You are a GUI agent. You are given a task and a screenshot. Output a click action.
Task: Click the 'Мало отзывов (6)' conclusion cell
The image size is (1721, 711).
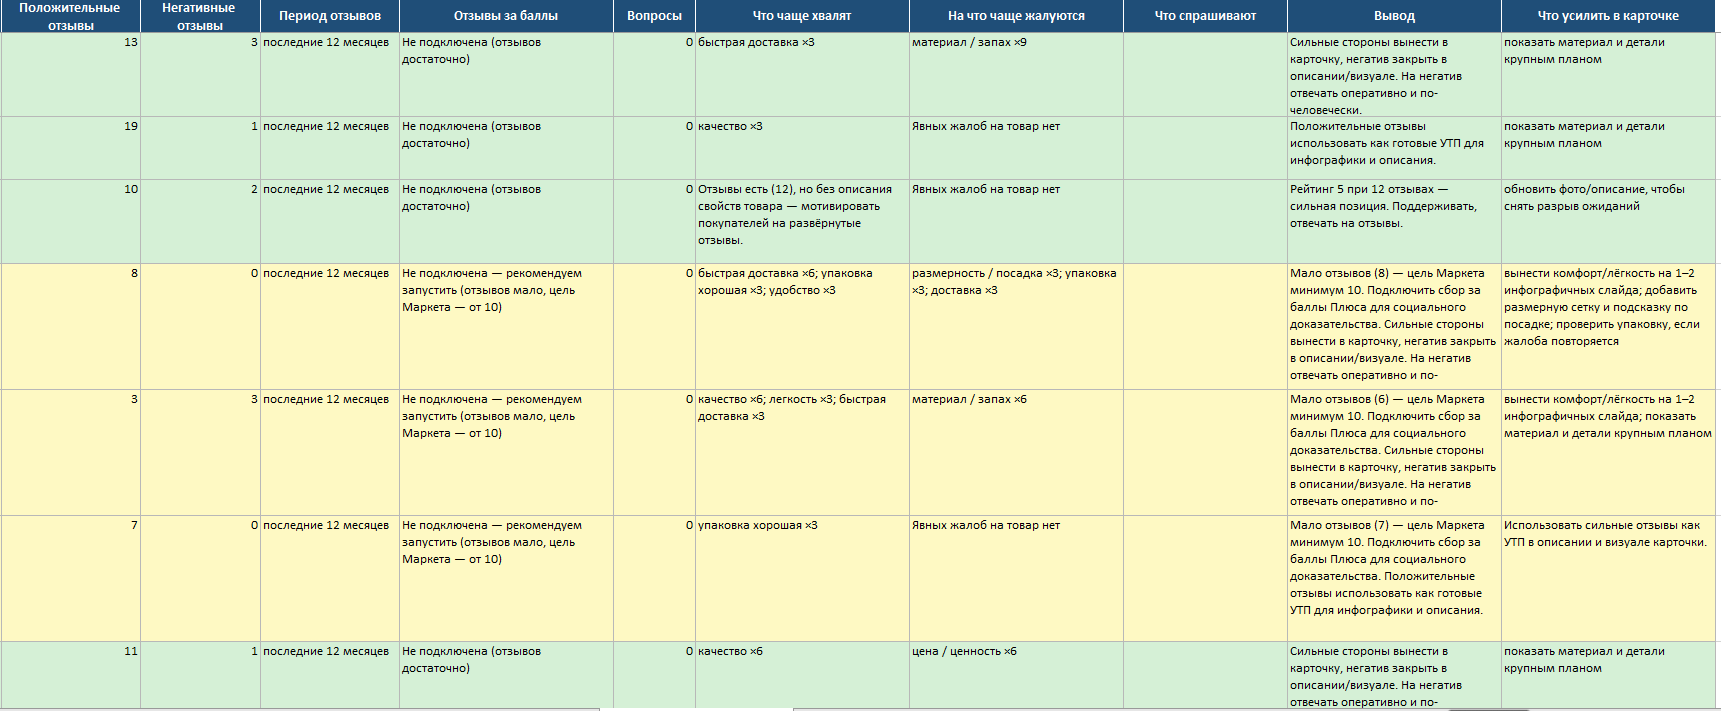pos(1394,453)
